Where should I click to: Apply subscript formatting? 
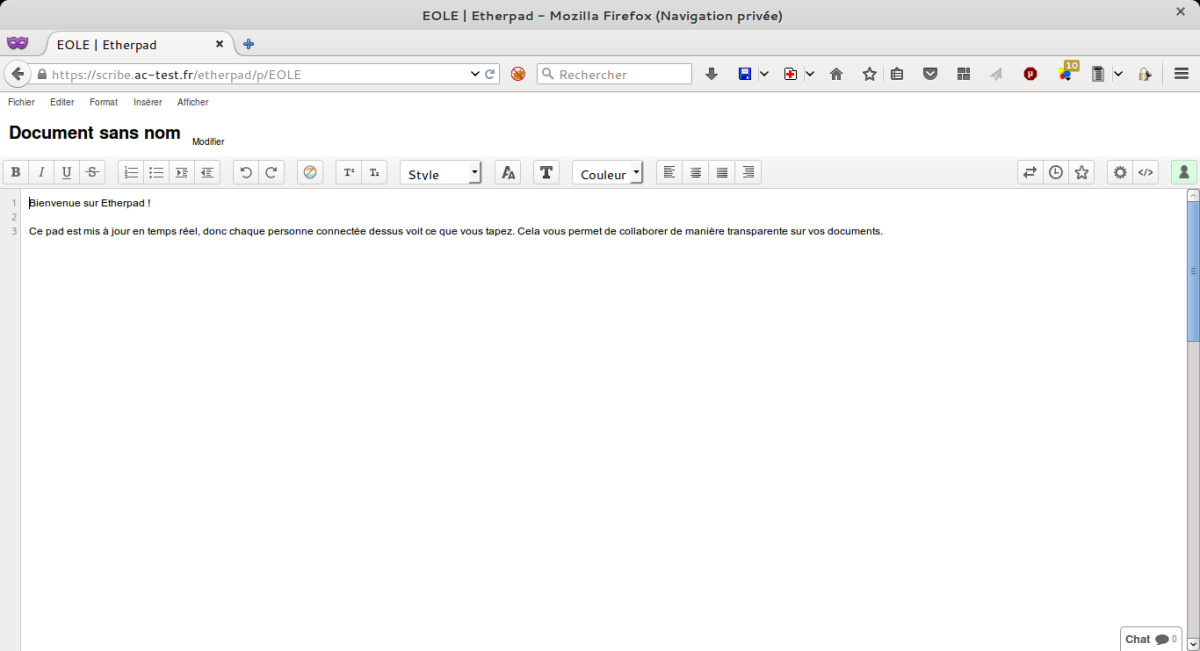(375, 172)
